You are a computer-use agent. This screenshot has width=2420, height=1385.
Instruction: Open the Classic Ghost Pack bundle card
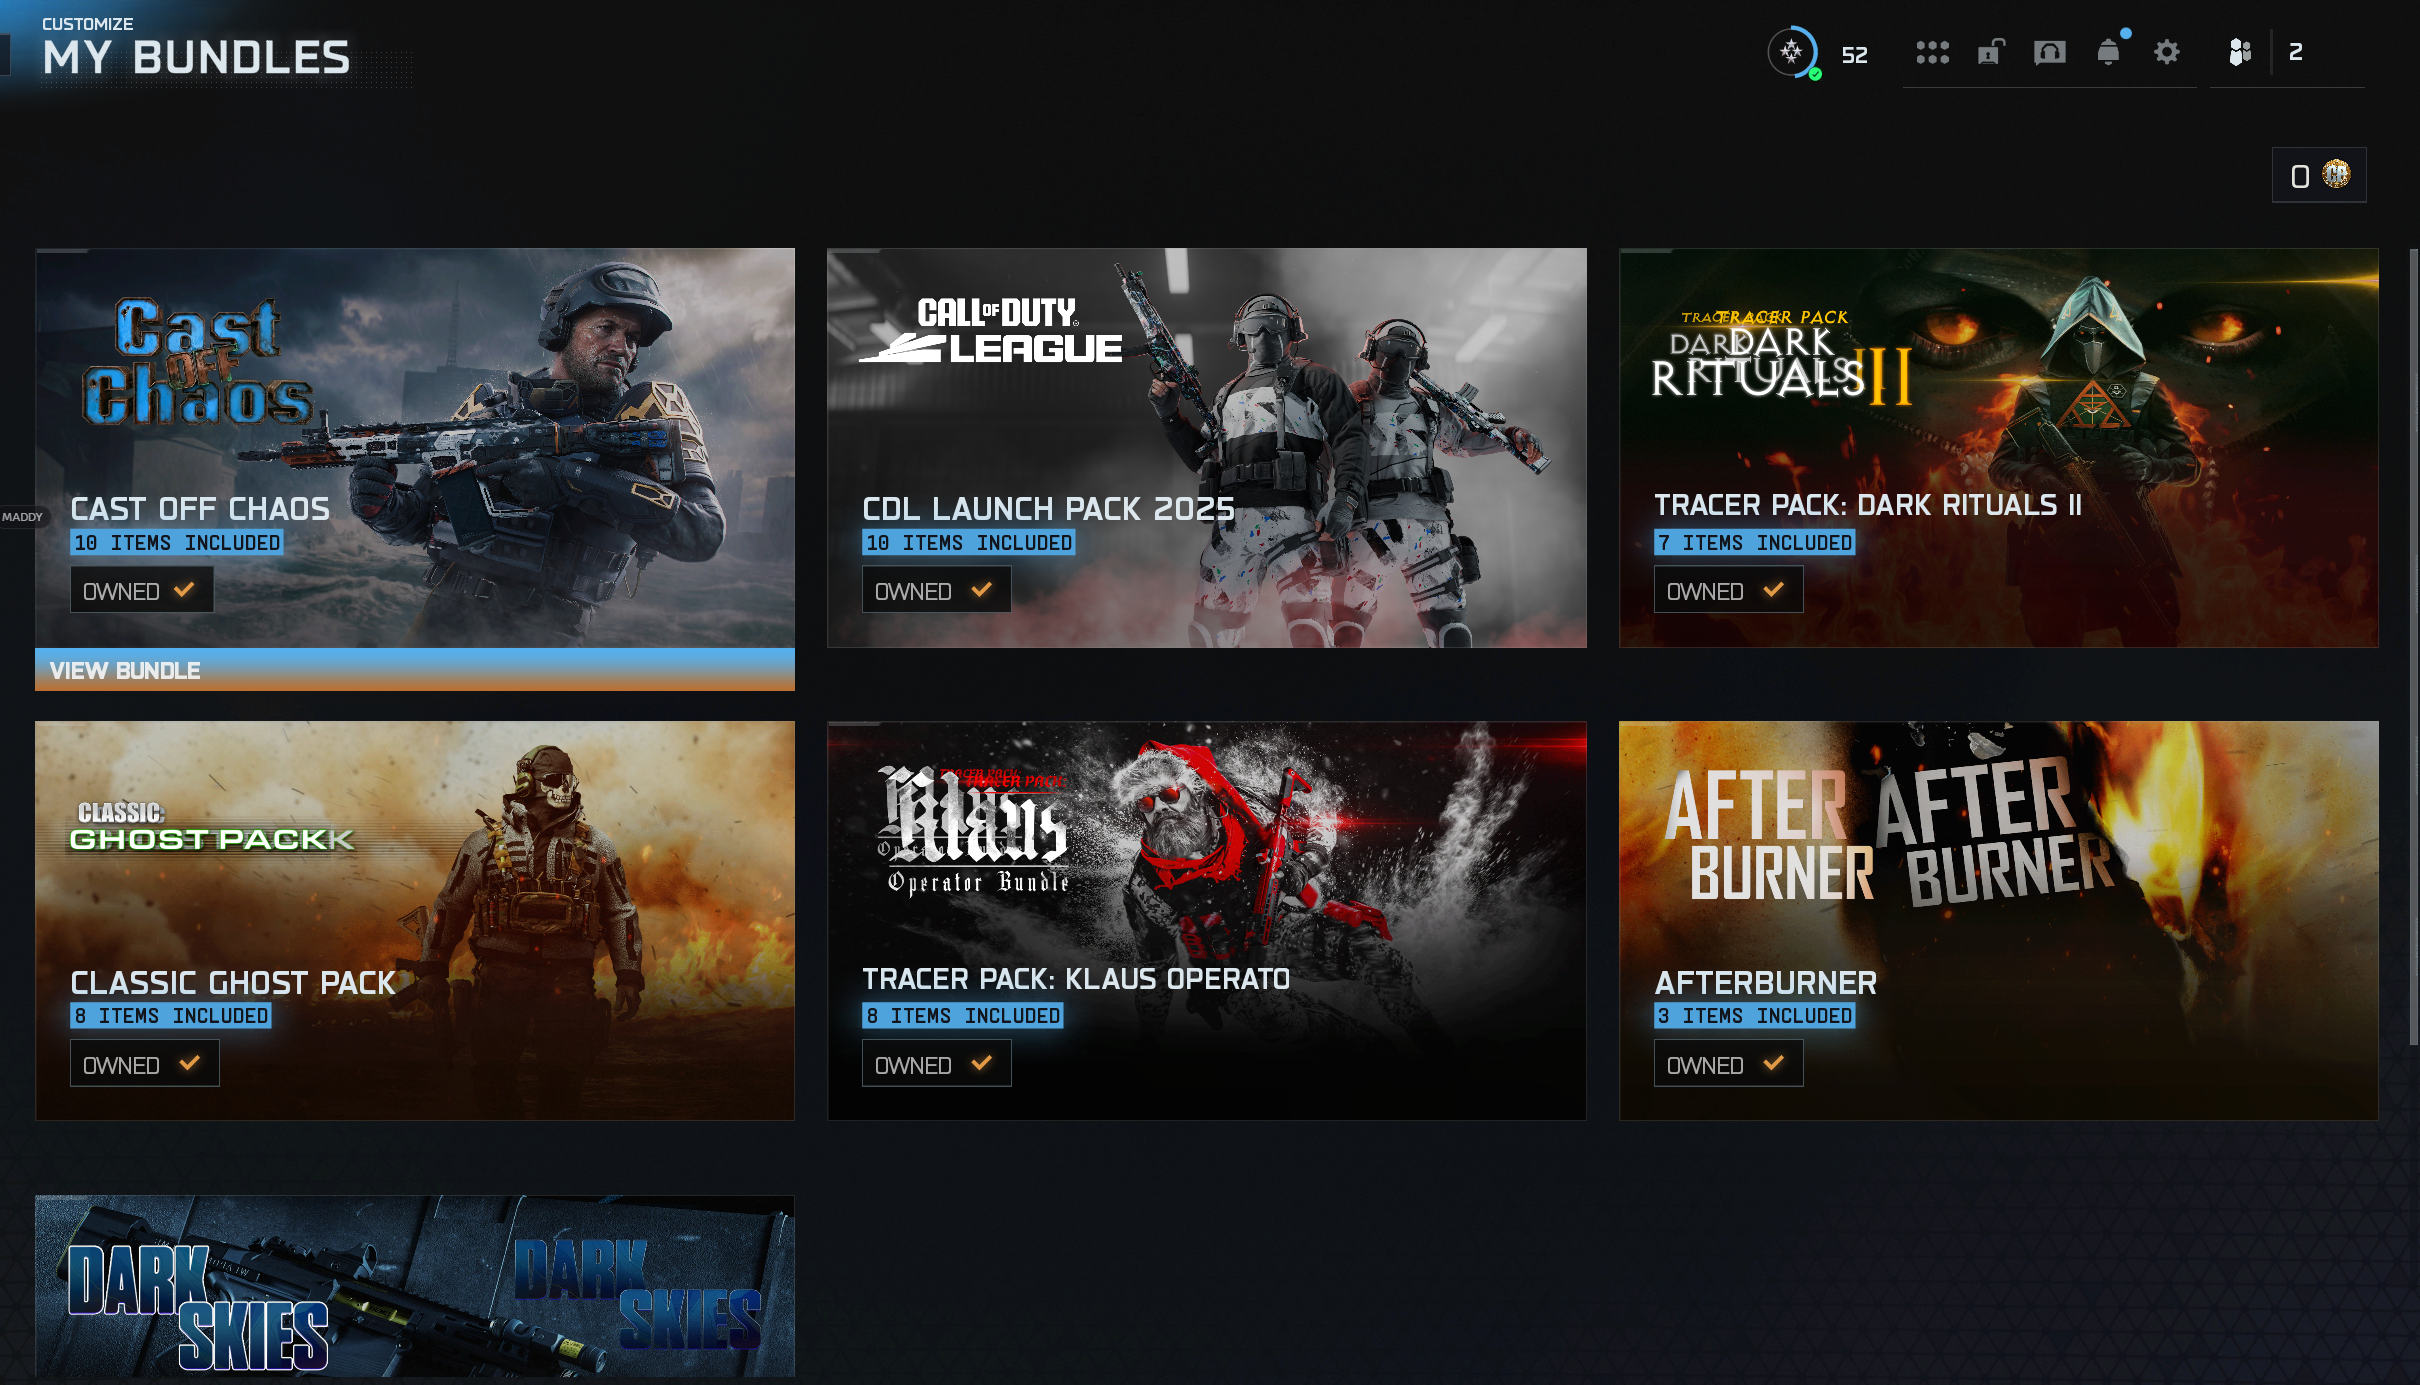(x=415, y=921)
